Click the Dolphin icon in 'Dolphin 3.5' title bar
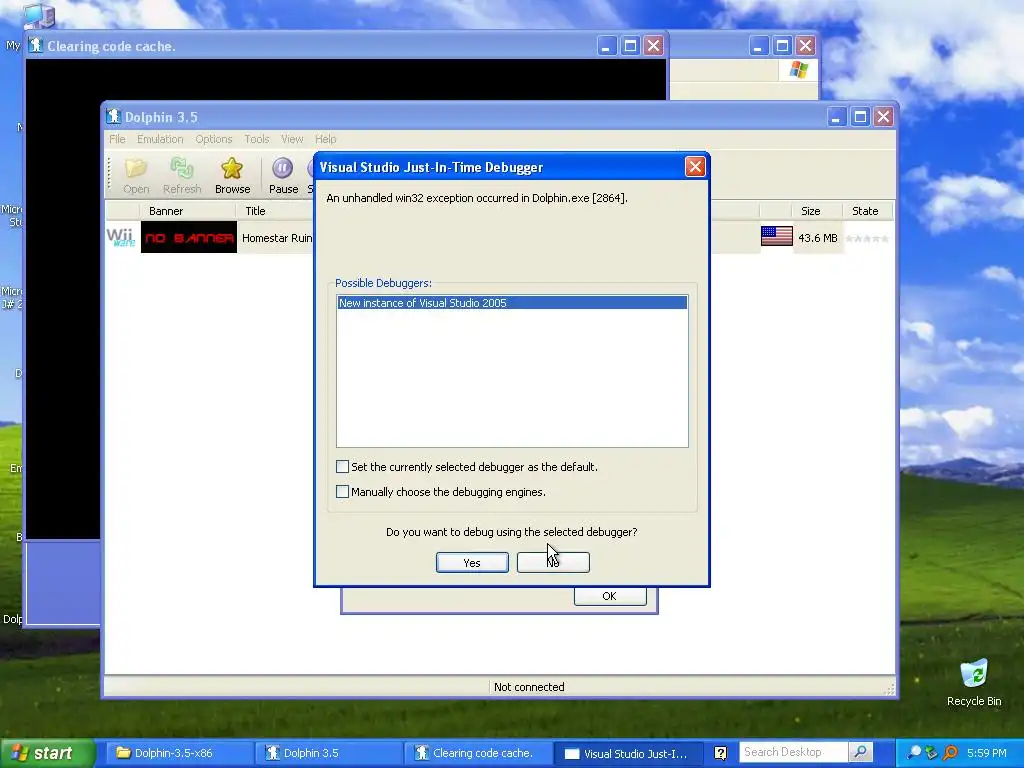 [114, 116]
